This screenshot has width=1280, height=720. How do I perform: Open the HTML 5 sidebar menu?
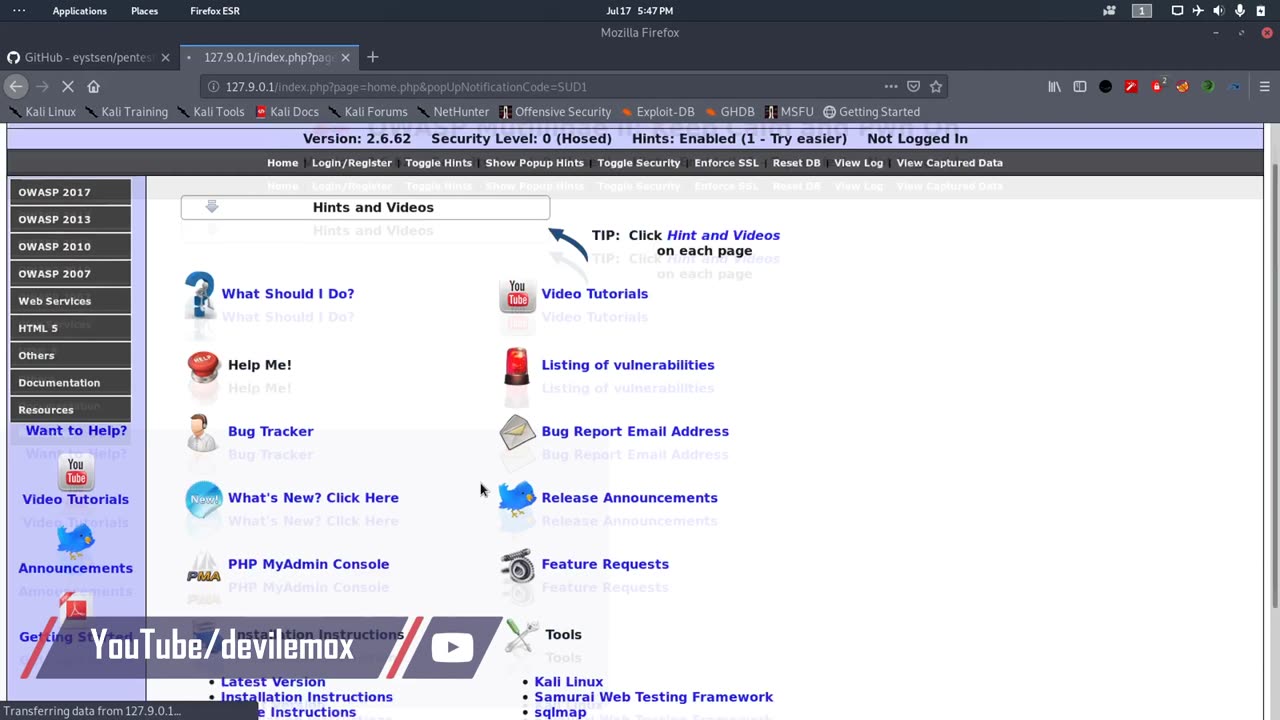point(70,328)
